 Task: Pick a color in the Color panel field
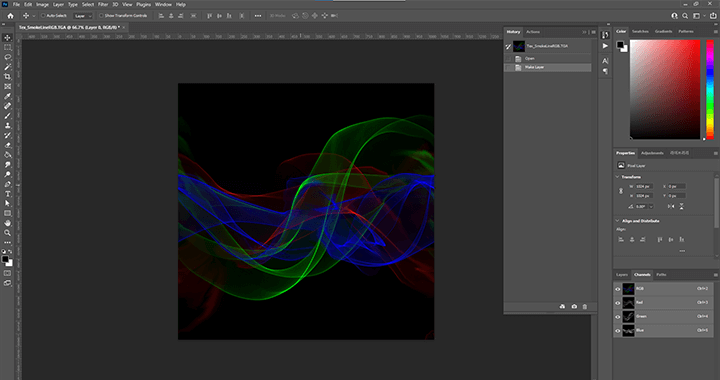pyautogui.click(x=665, y=89)
